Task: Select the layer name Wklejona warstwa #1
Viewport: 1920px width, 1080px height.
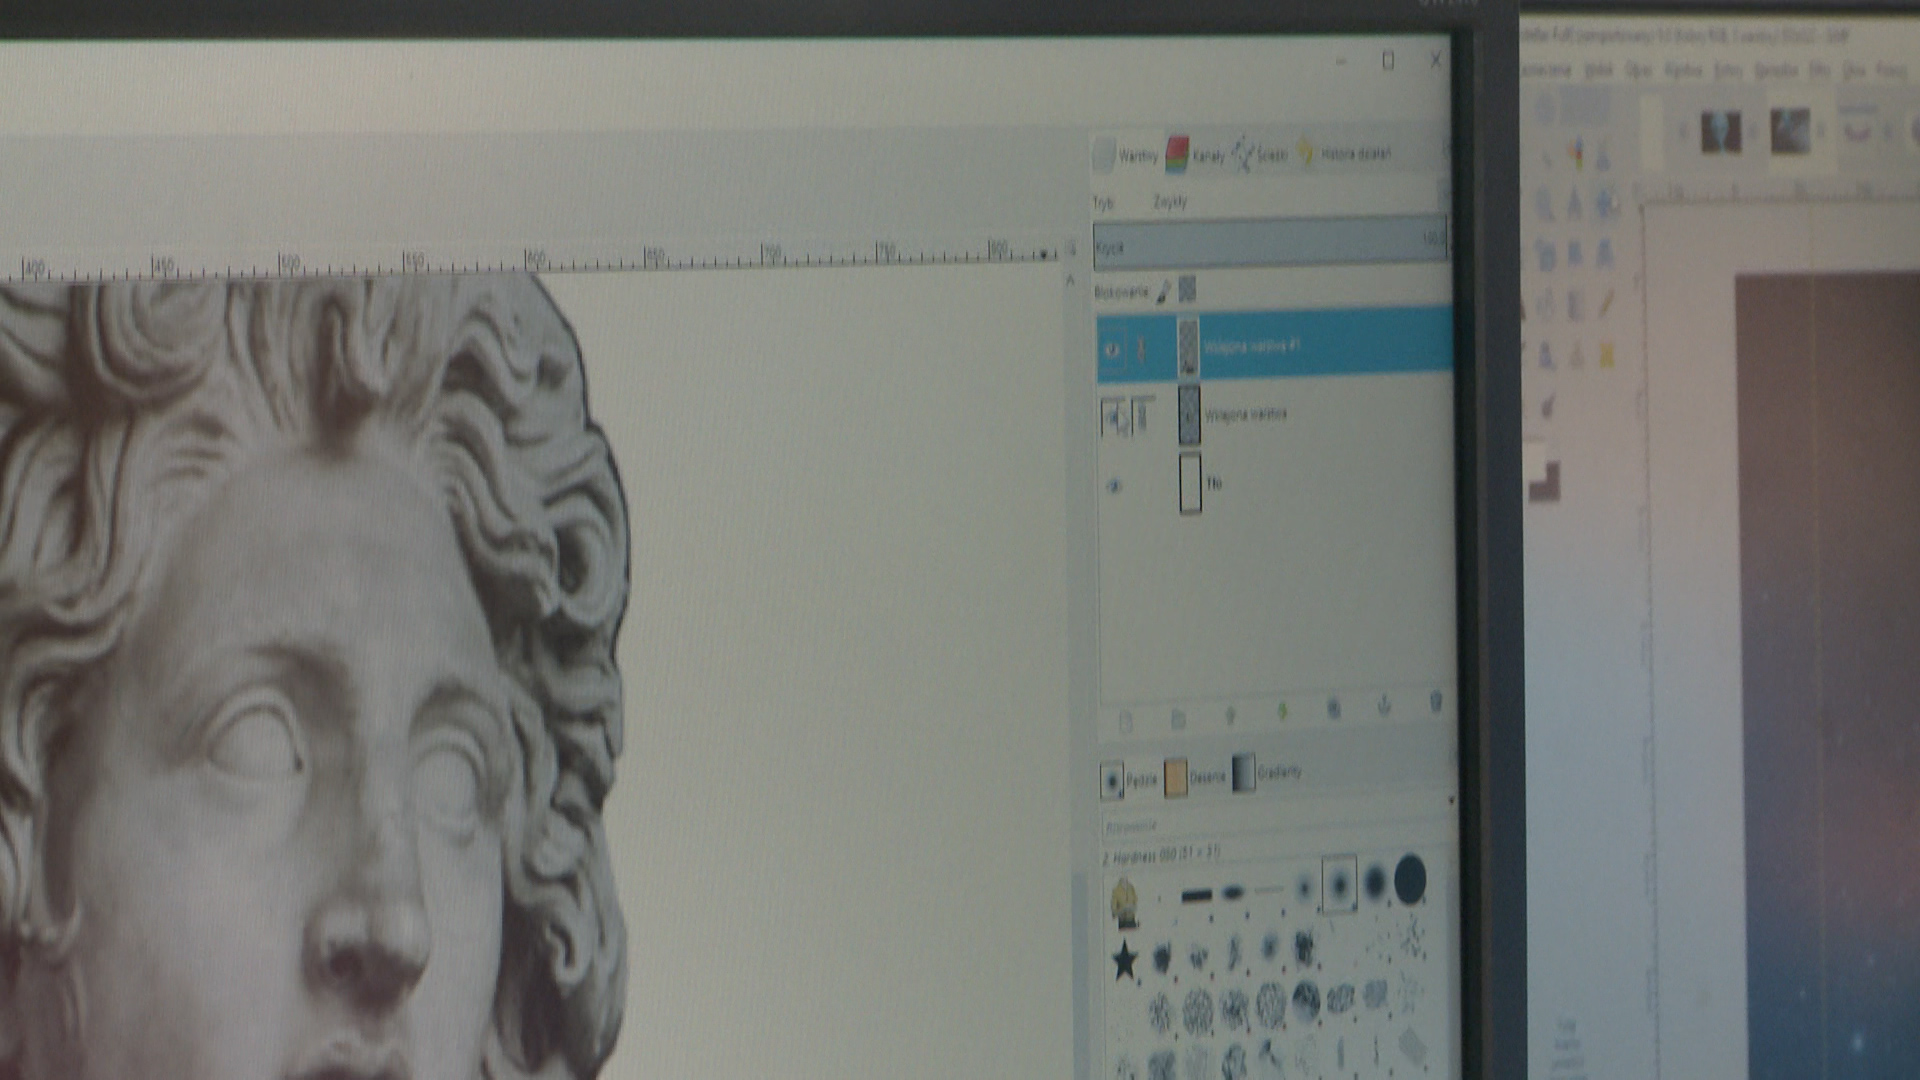Action: [x=1252, y=346]
